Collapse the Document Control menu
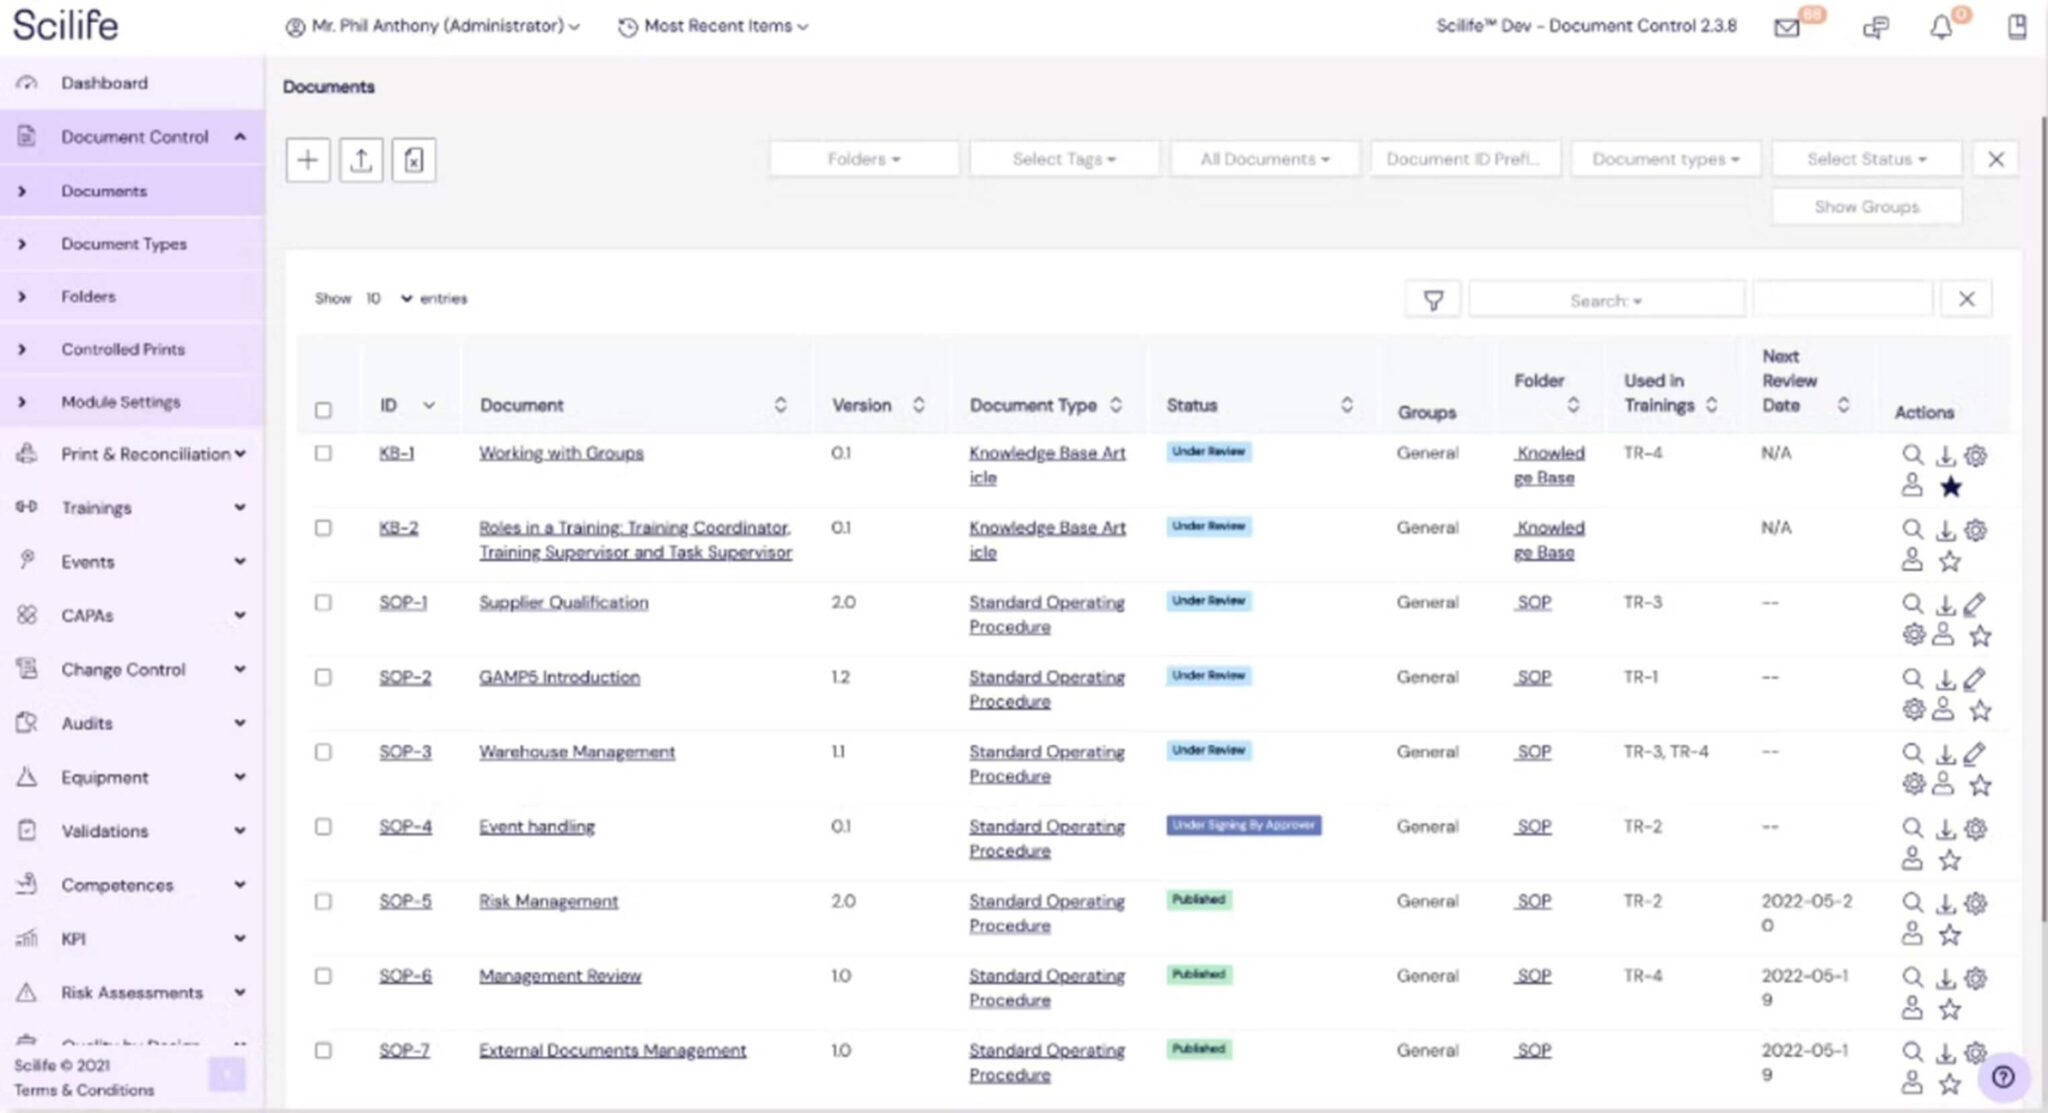The image size is (2048, 1113). click(238, 136)
